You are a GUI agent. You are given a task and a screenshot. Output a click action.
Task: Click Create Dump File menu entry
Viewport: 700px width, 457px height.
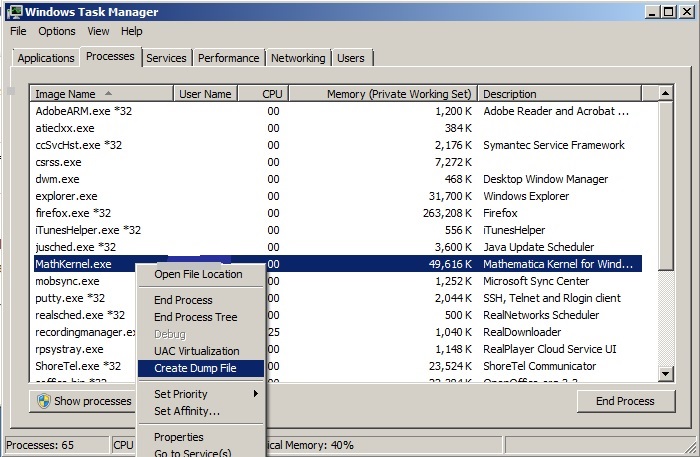[201, 368]
